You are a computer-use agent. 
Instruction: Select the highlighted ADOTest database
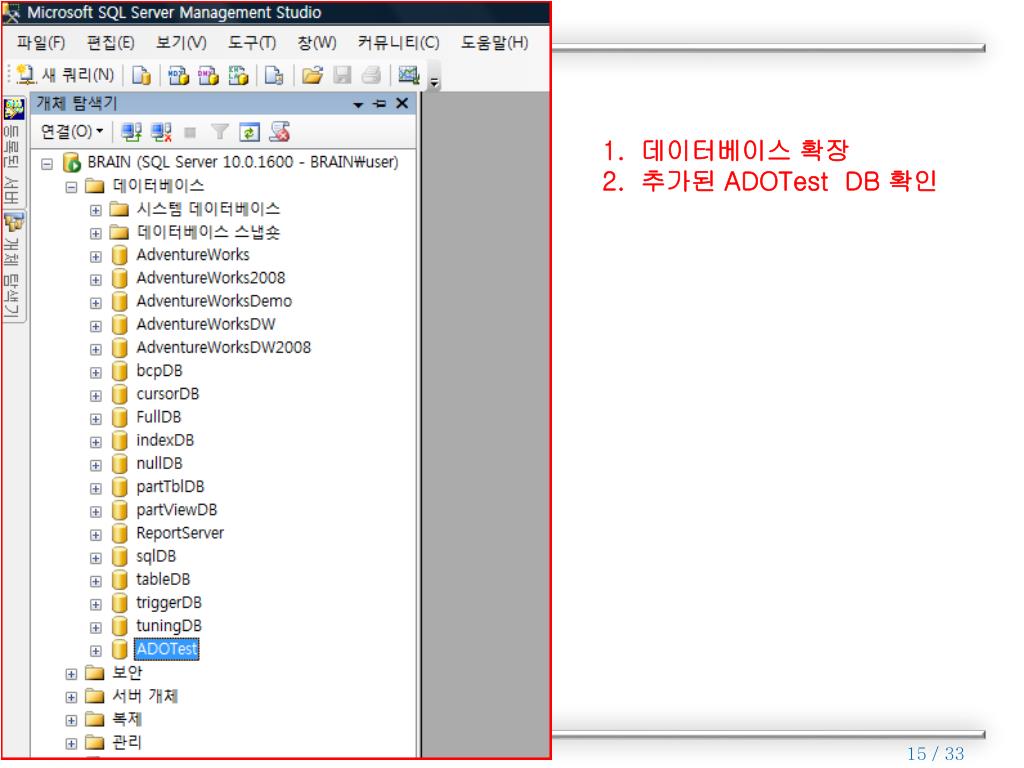(167, 649)
